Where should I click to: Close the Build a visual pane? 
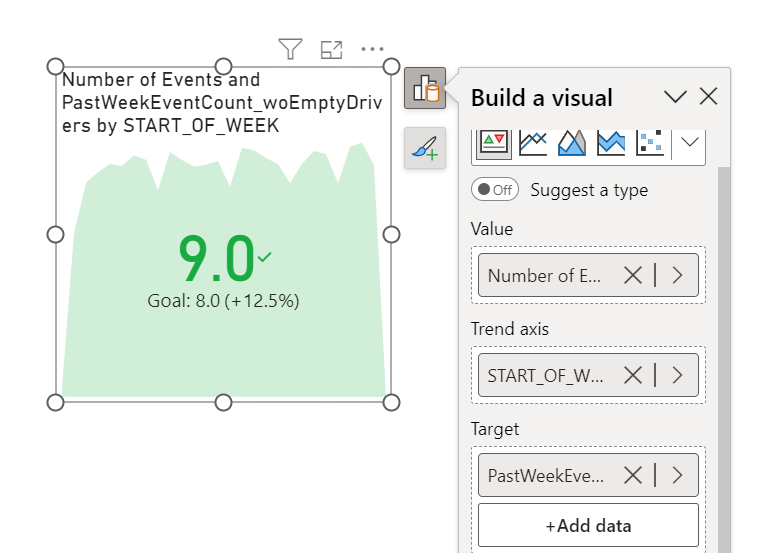[x=708, y=96]
